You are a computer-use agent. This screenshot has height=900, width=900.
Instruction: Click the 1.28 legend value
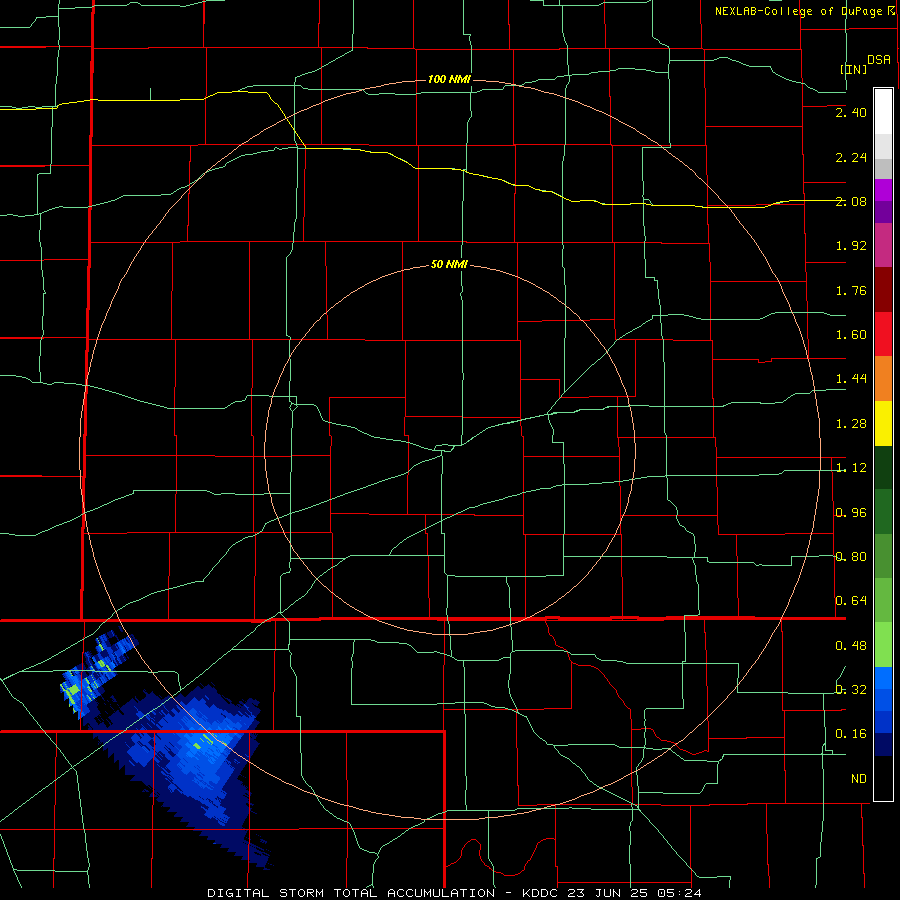(851, 424)
